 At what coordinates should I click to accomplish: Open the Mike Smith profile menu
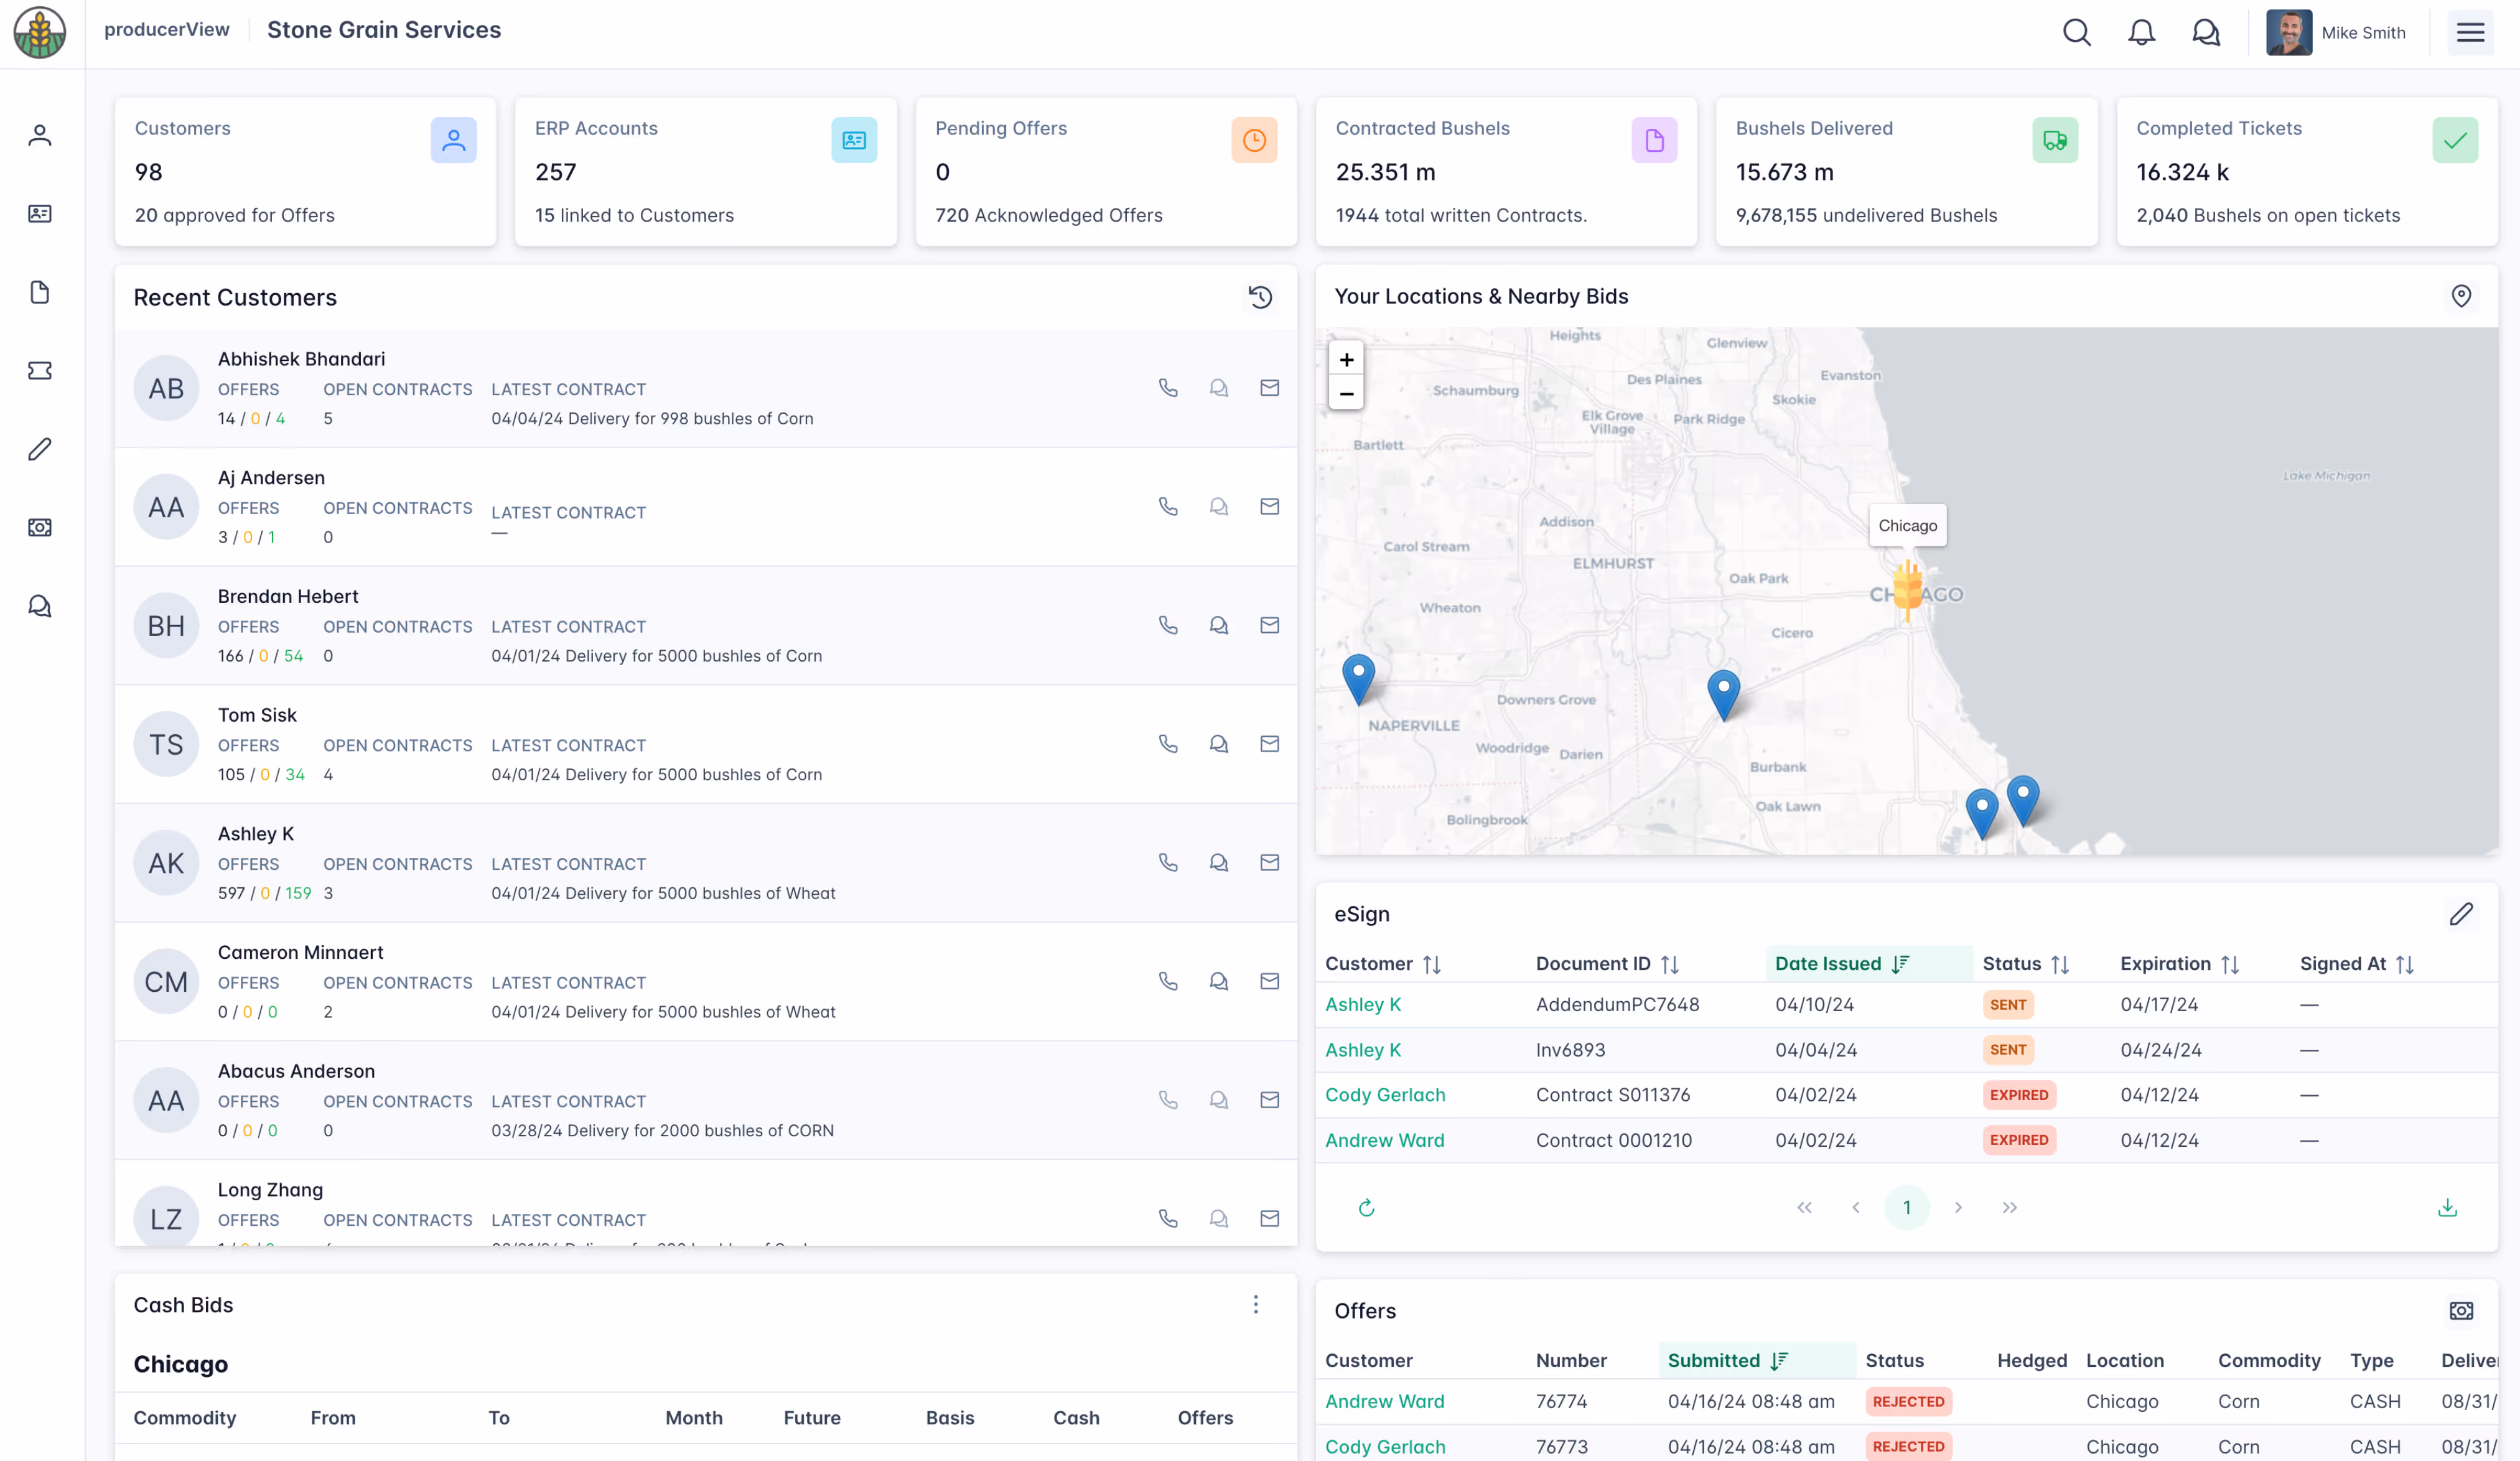(2338, 32)
